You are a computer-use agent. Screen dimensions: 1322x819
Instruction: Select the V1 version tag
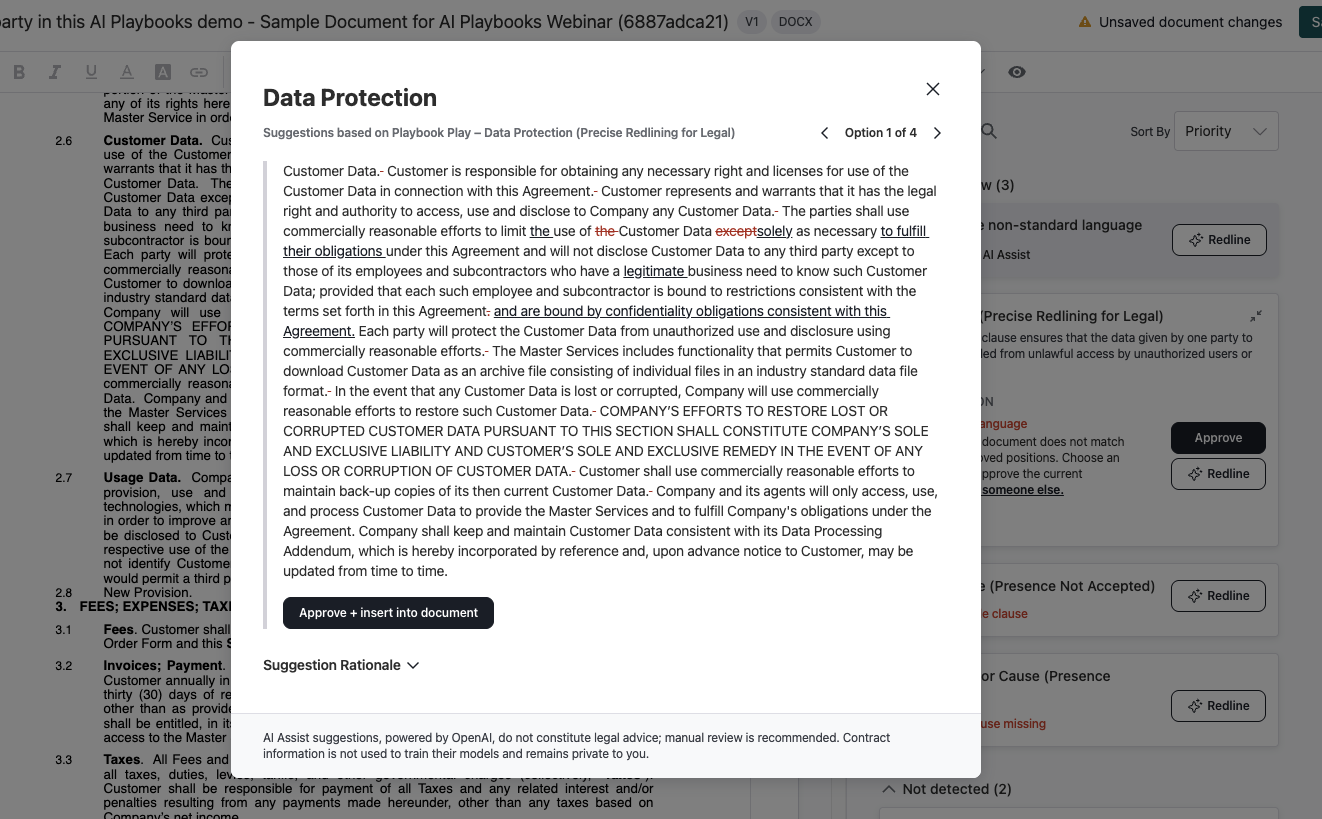point(751,21)
